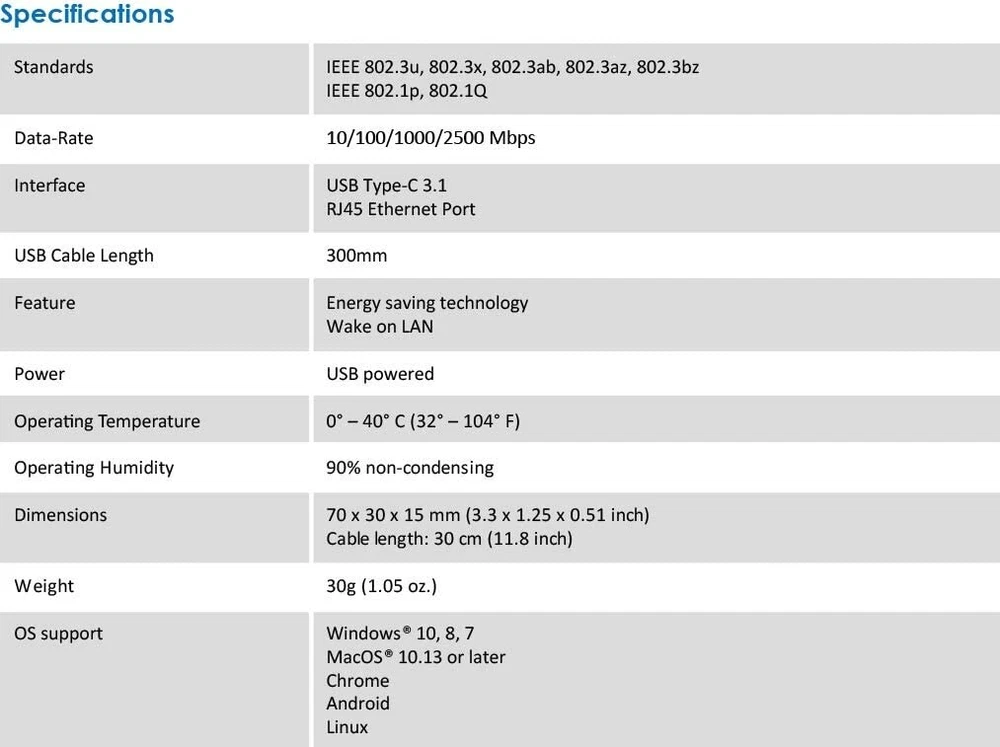Select the Standards row label

54,67
